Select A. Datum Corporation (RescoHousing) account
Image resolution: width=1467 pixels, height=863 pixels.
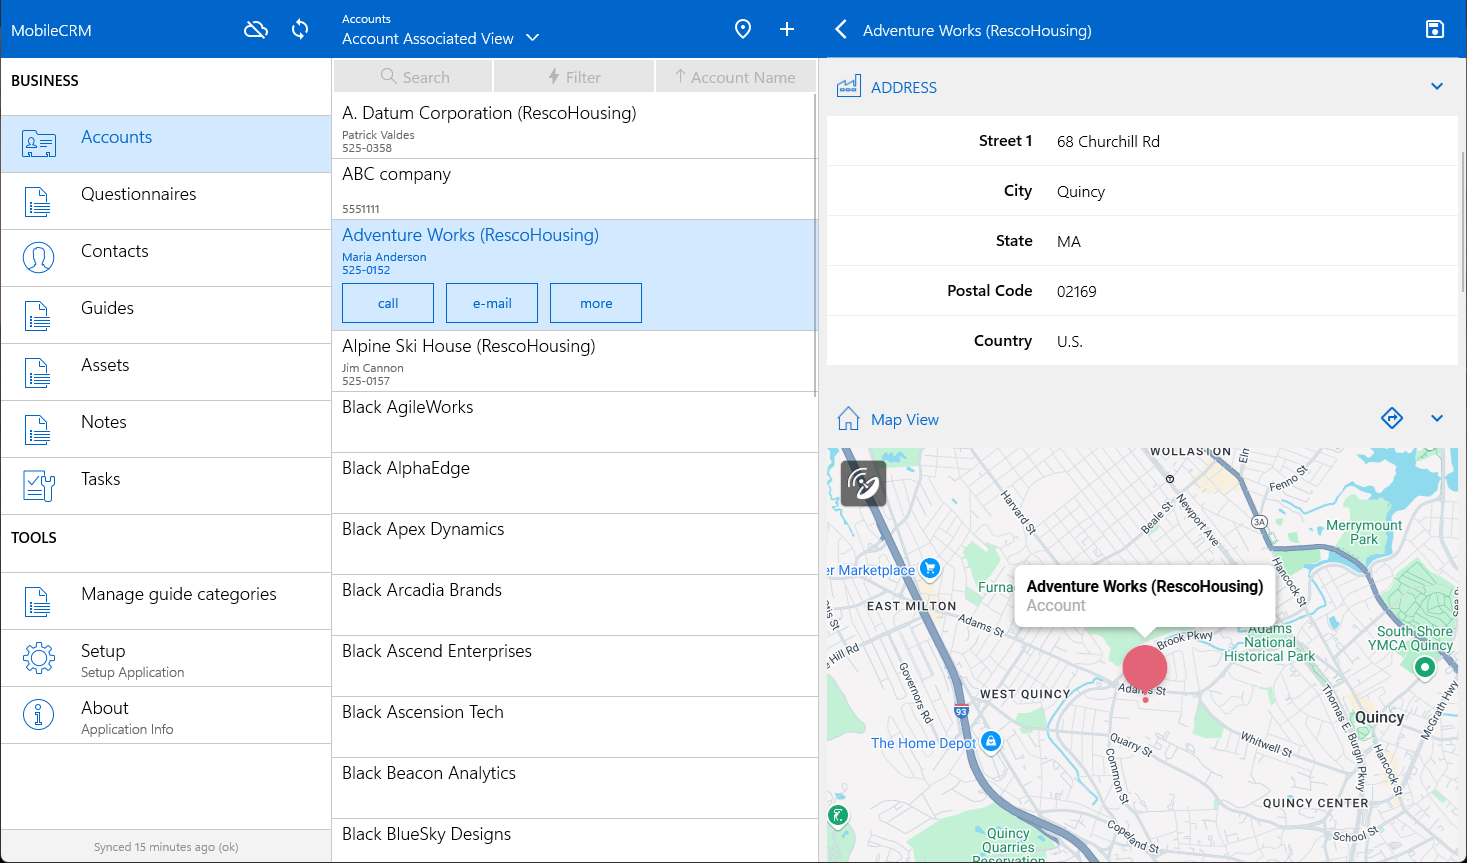point(574,128)
